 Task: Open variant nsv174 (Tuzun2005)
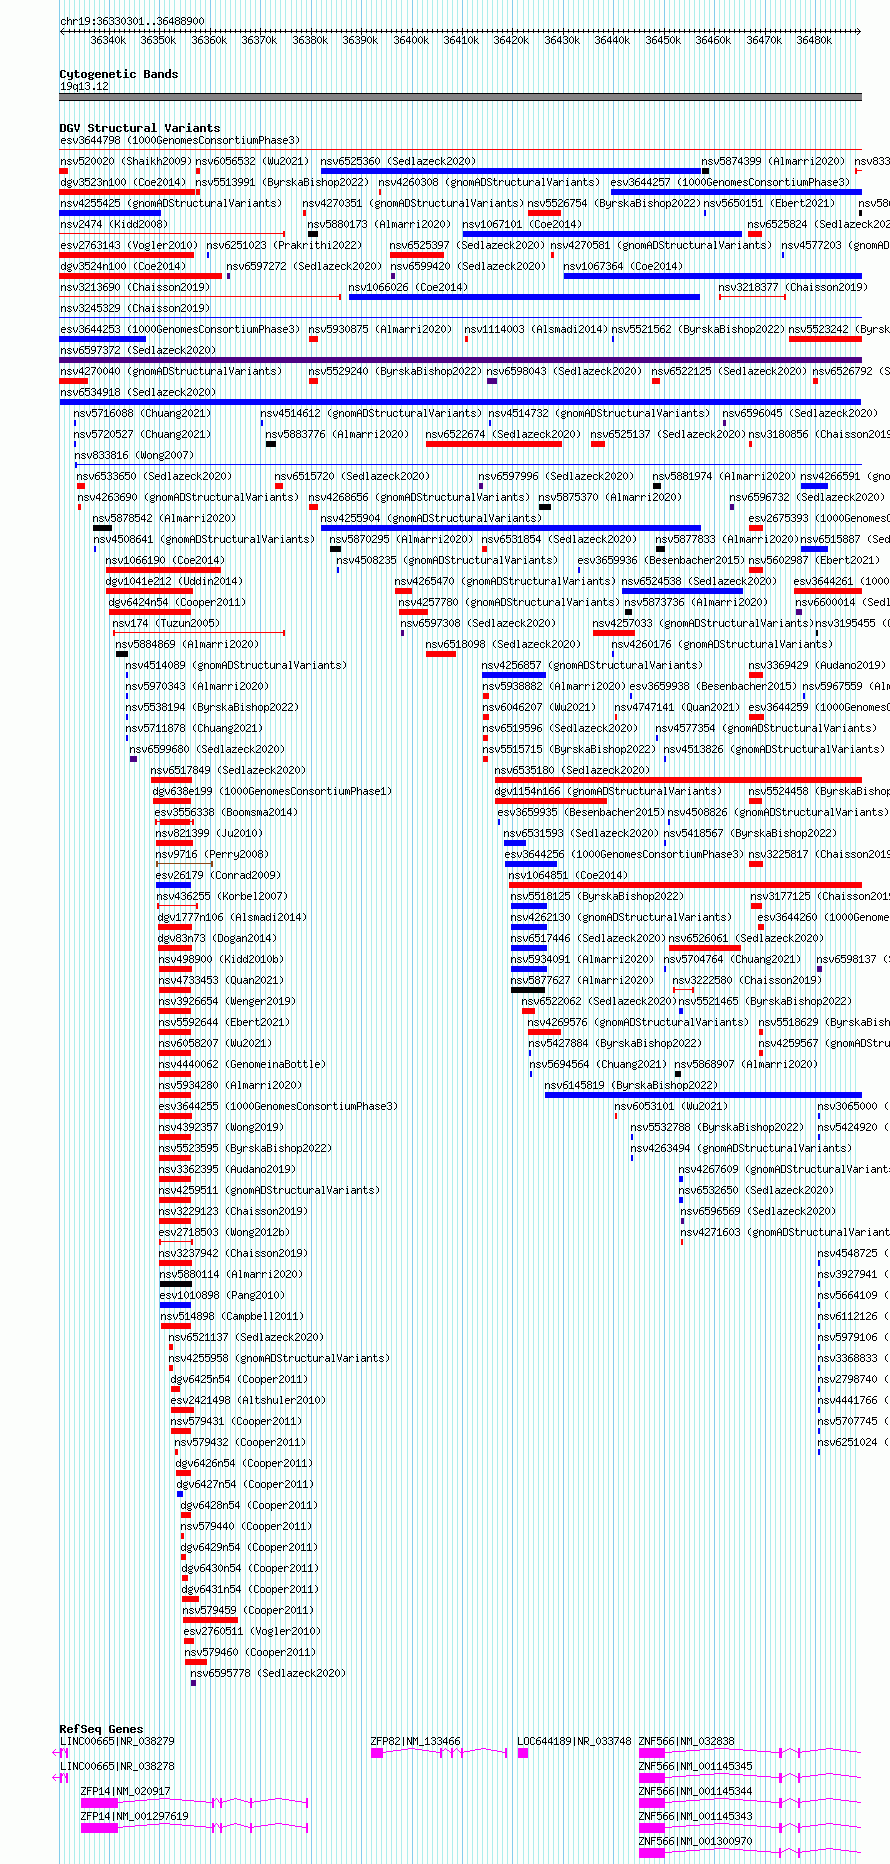tap(166, 623)
